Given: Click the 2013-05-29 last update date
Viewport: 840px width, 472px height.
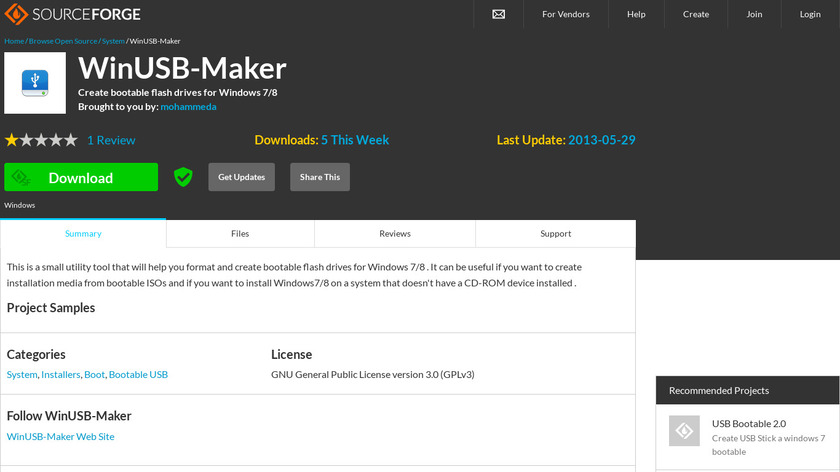Looking at the screenshot, I should click(602, 140).
